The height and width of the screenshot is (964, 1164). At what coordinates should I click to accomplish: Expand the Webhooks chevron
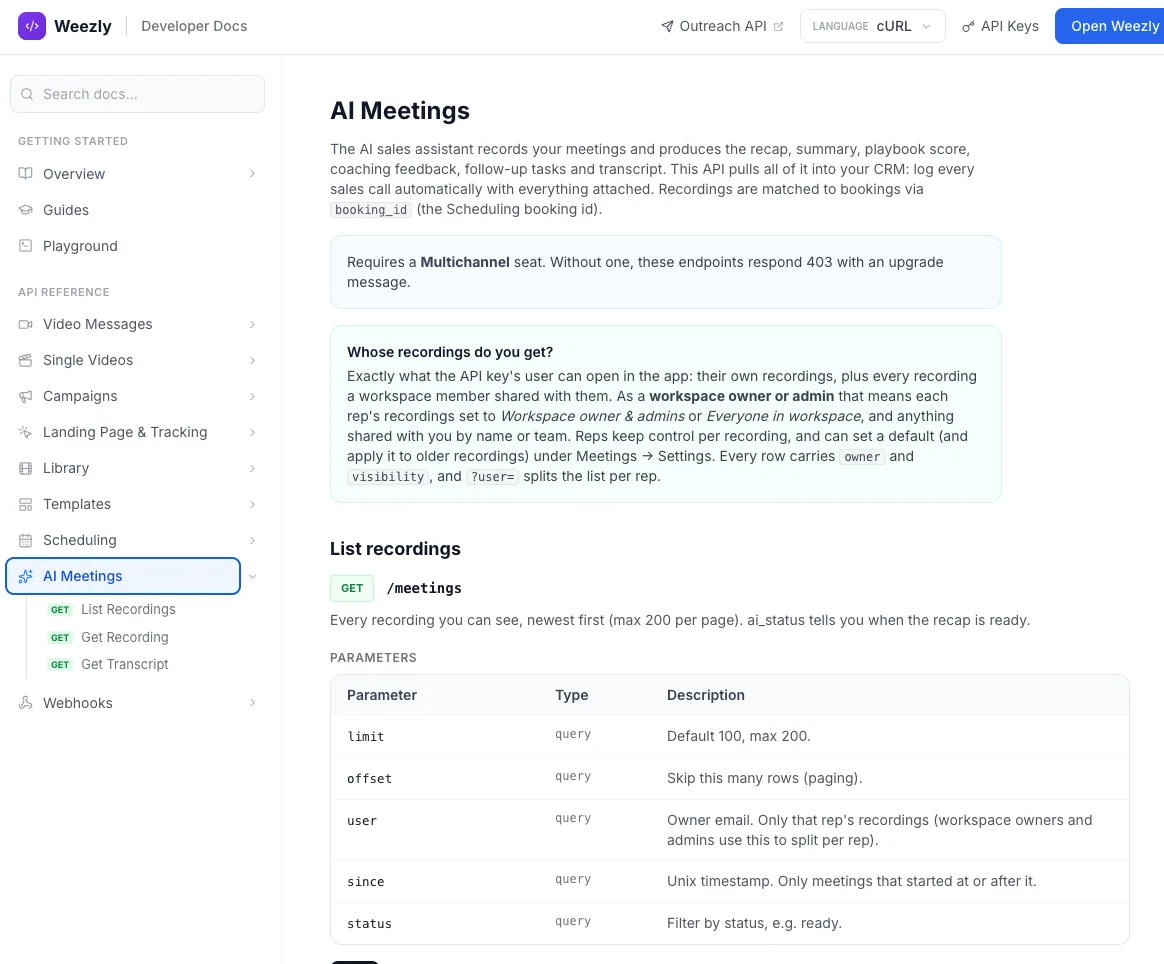point(252,703)
